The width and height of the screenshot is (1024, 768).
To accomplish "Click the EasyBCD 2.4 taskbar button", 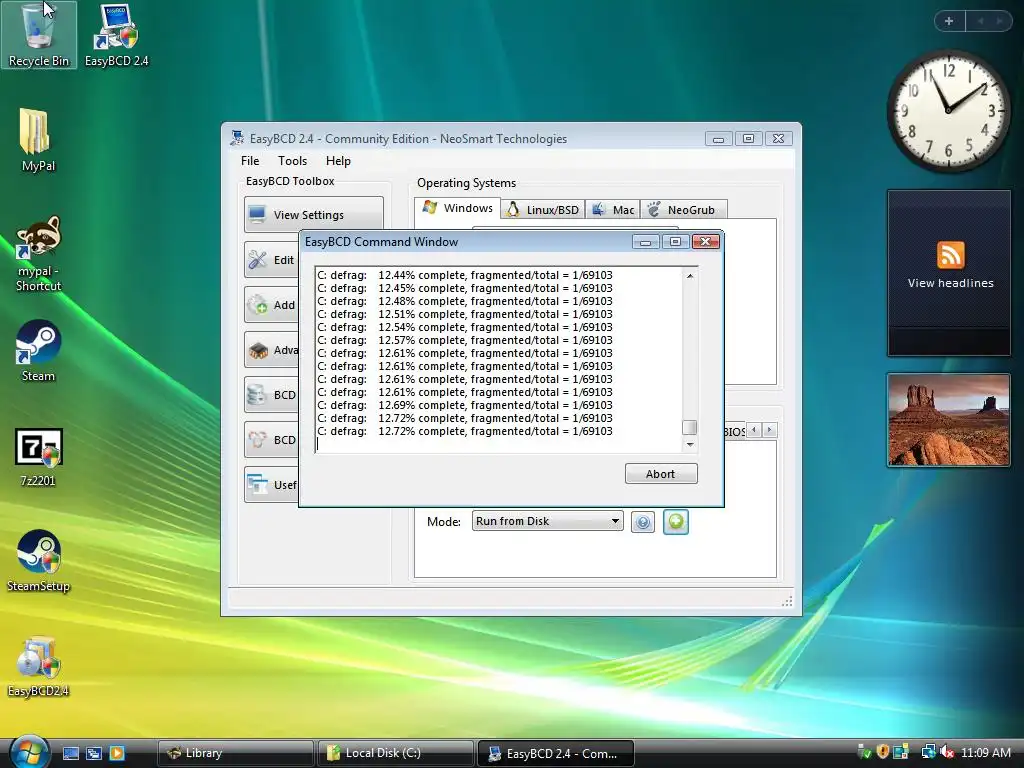I will (556, 753).
